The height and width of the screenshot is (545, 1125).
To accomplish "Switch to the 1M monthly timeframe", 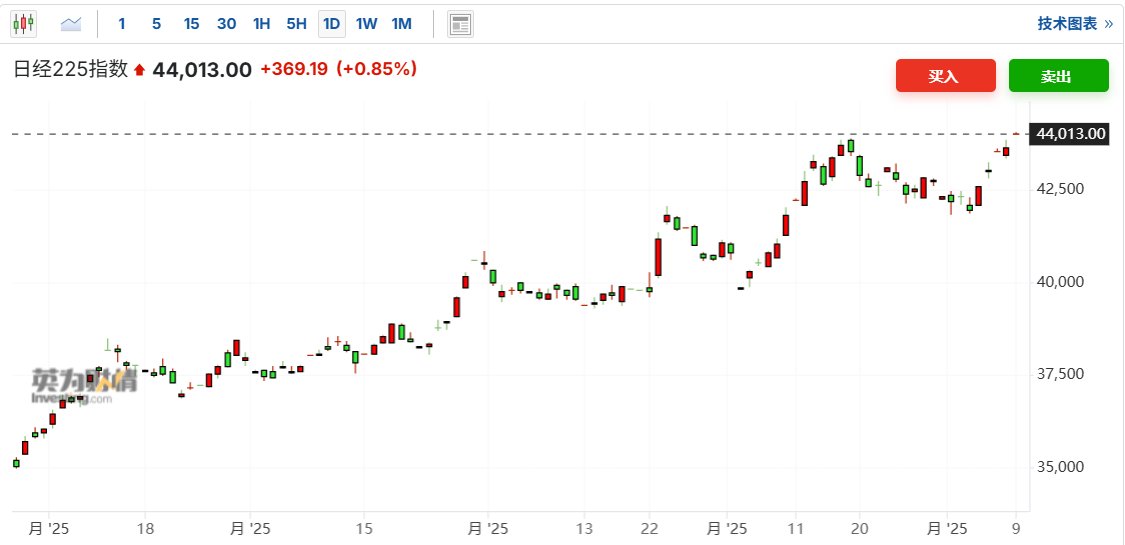I will (x=402, y=24).
